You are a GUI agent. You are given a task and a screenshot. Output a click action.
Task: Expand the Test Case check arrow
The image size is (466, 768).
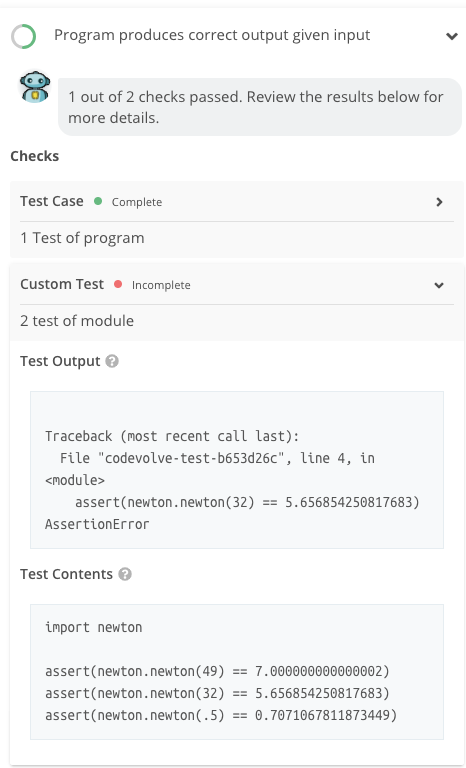[x=440, y=202]
